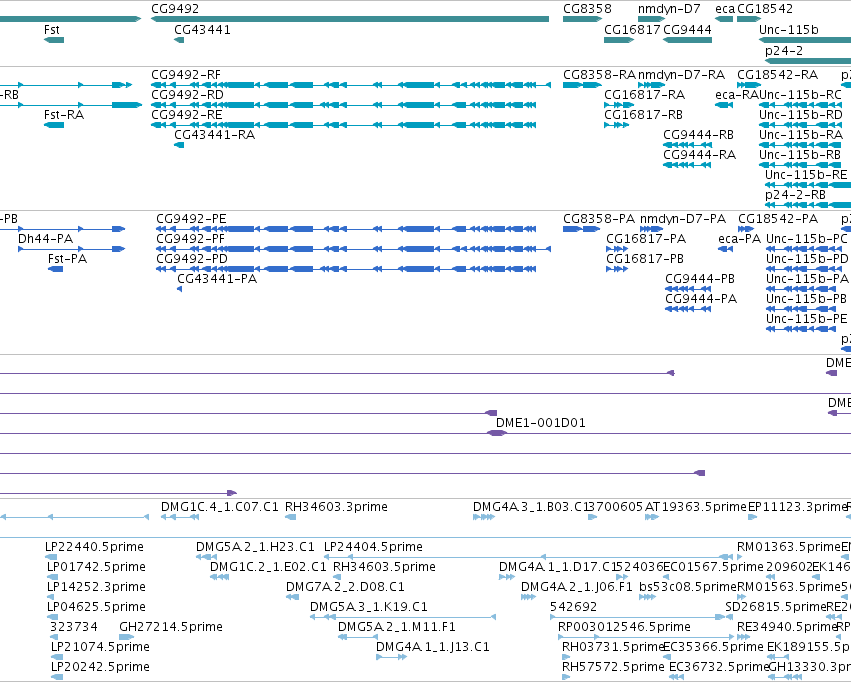This screenshot has height=682, width=851.
Task: Click the DME1-001D01 feature label
Action: [541, 423]
